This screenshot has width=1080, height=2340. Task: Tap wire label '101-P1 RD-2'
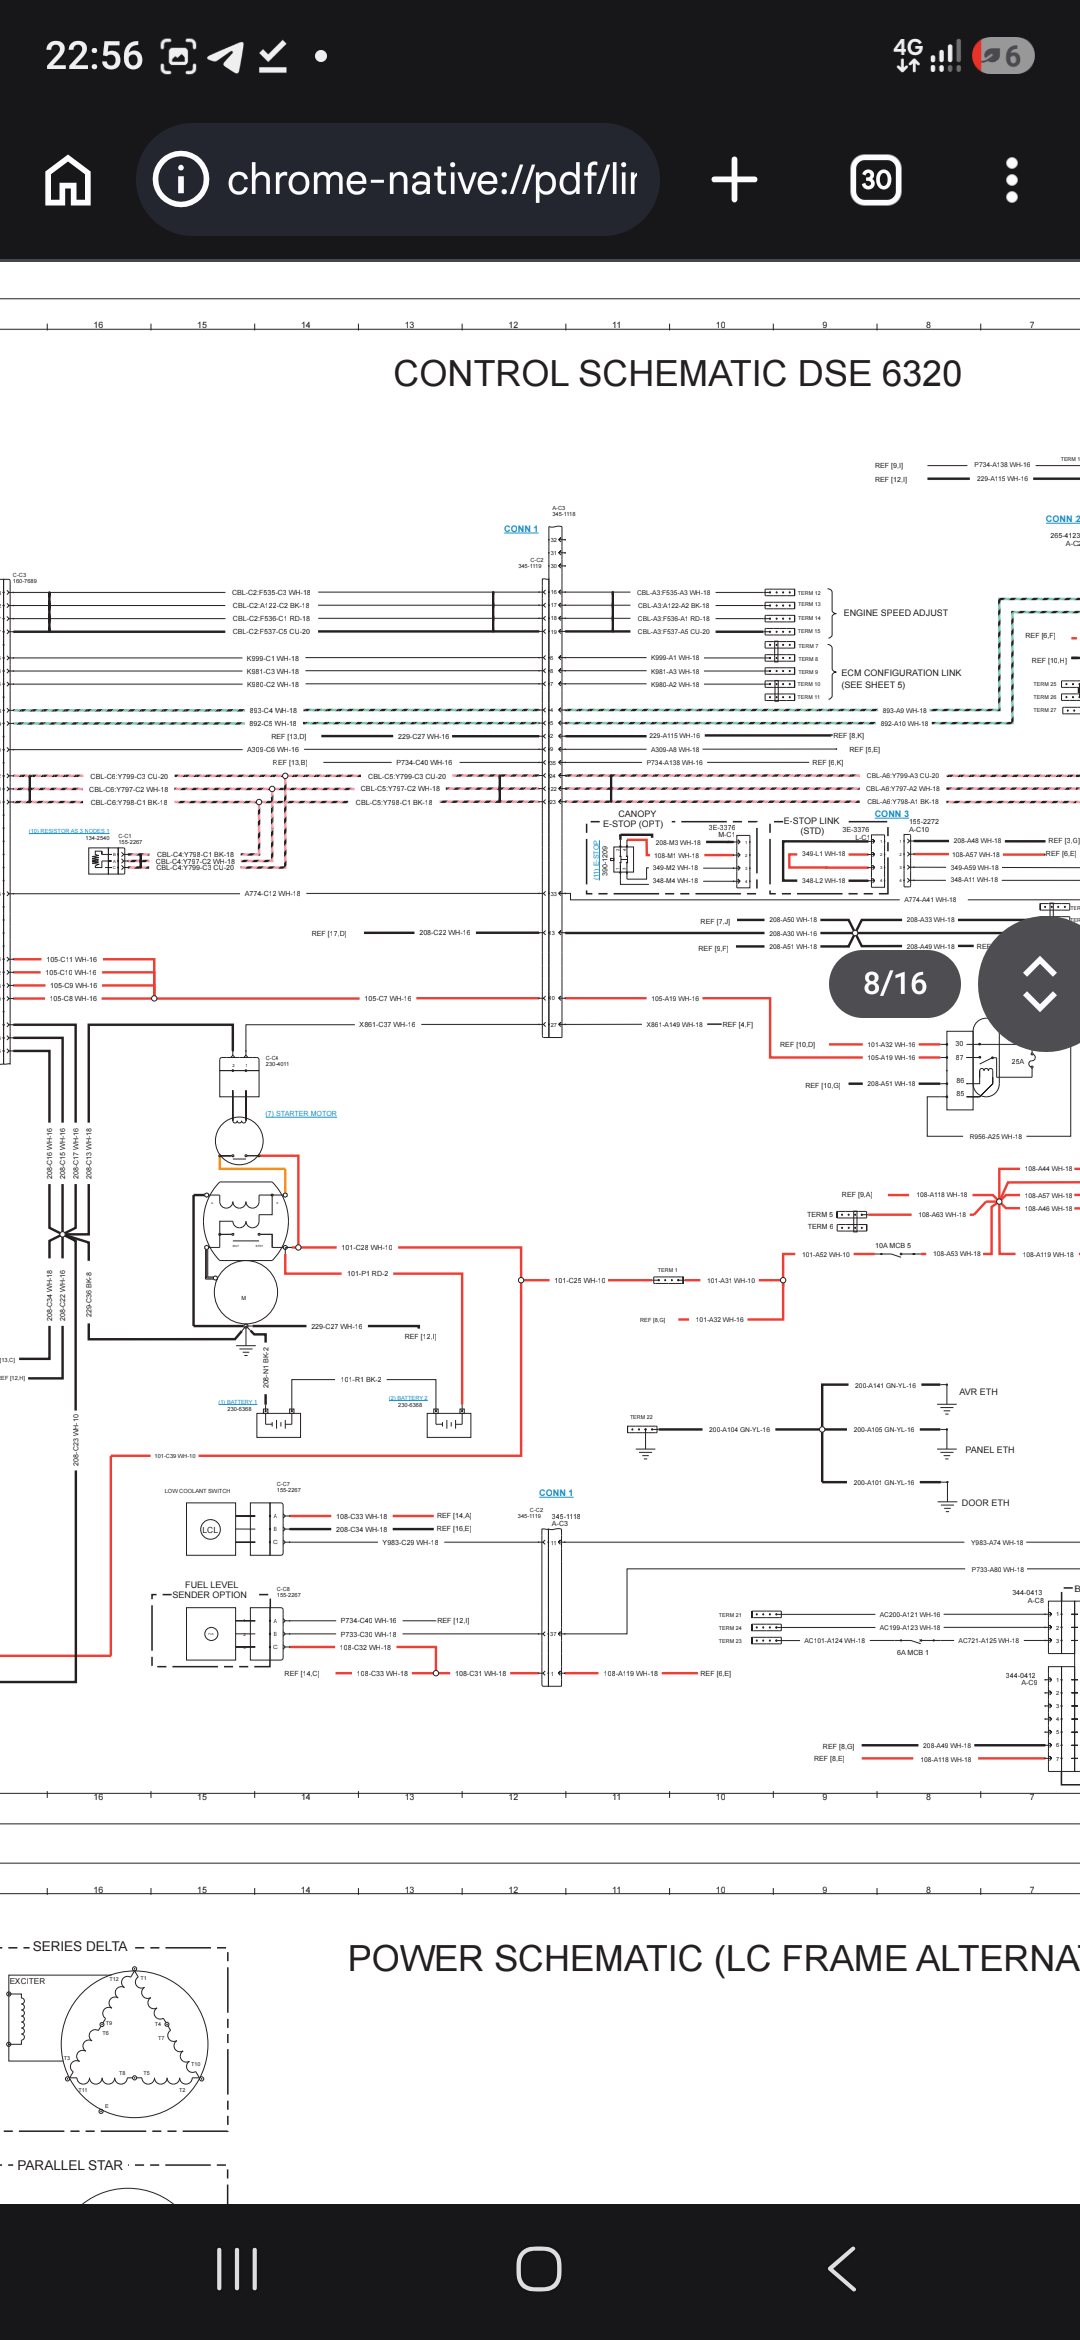[x=367, y=1274]
